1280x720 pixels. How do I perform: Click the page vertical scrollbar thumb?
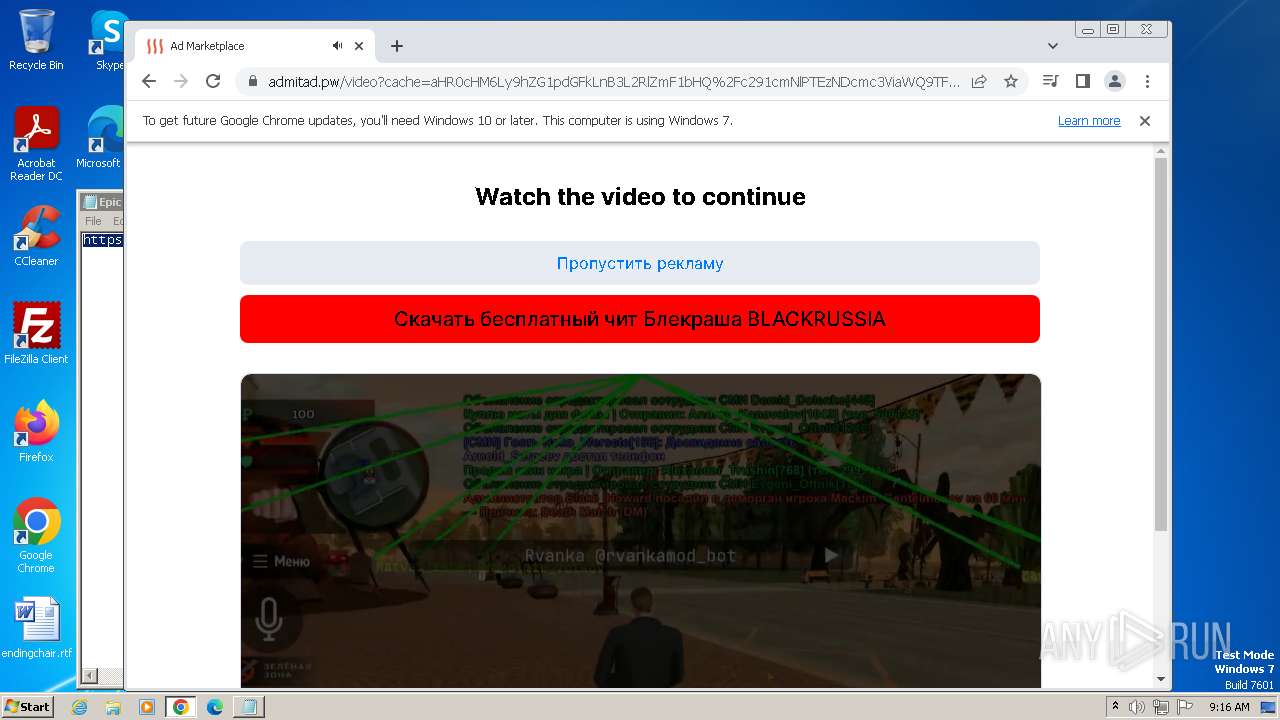coord(1161,345)
